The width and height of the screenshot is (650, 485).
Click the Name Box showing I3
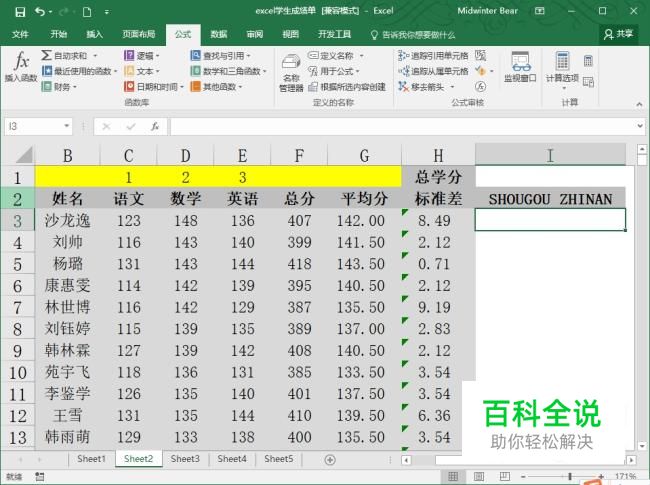click(x=34, y=126)
